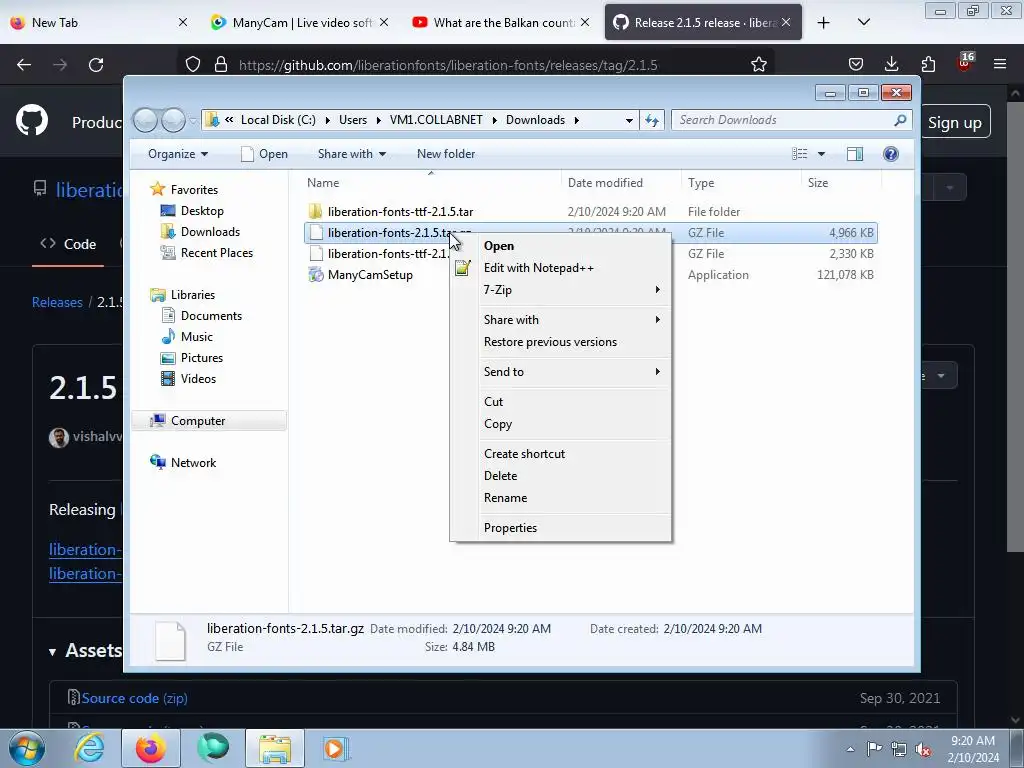The width and height of the screenshot is (1024, 768).
Task: Open the Firefox hamburger menu
Action: 1000,64
